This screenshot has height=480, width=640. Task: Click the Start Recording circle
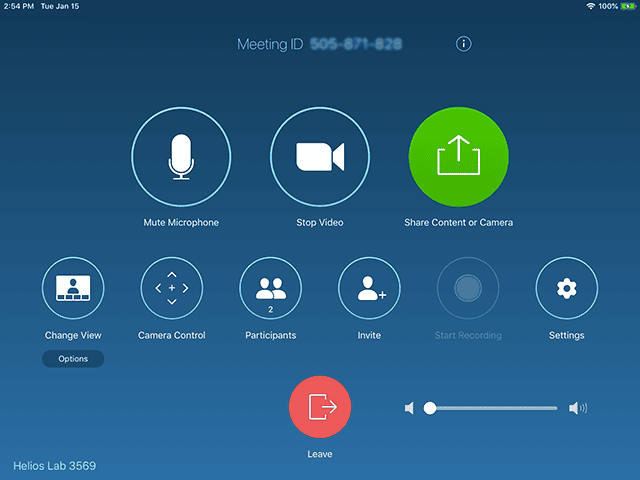coord(468,288)
